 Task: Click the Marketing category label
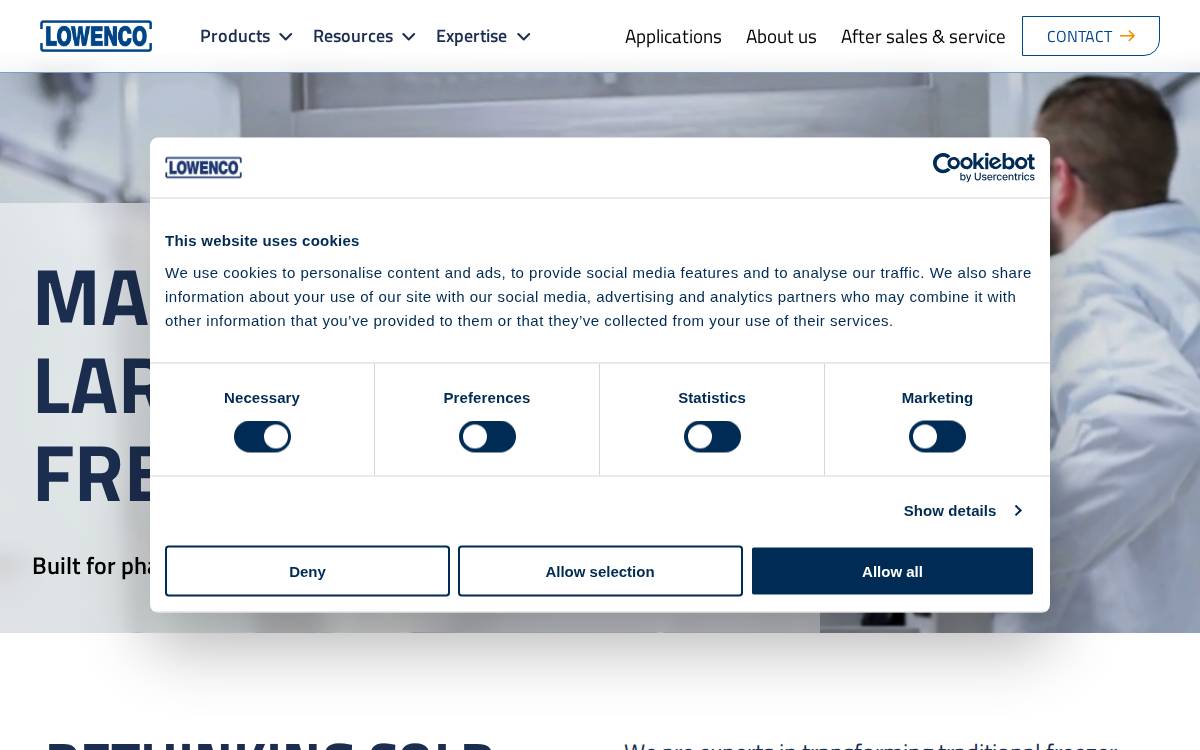click(x=937, y=398)
